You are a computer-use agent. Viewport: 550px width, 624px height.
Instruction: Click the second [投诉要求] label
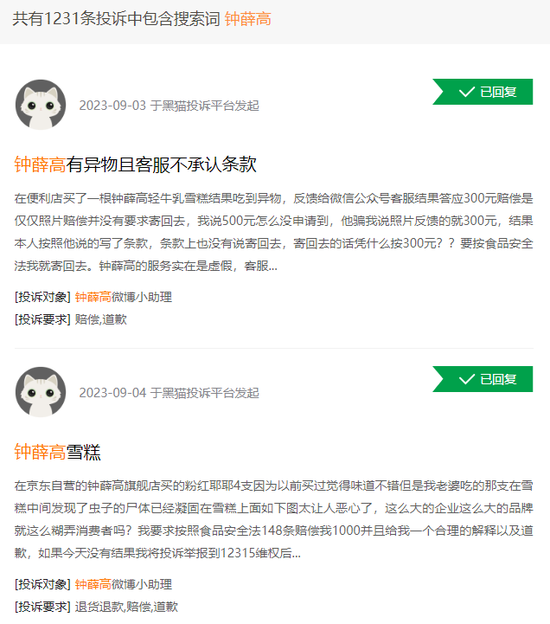click(43, 606)
